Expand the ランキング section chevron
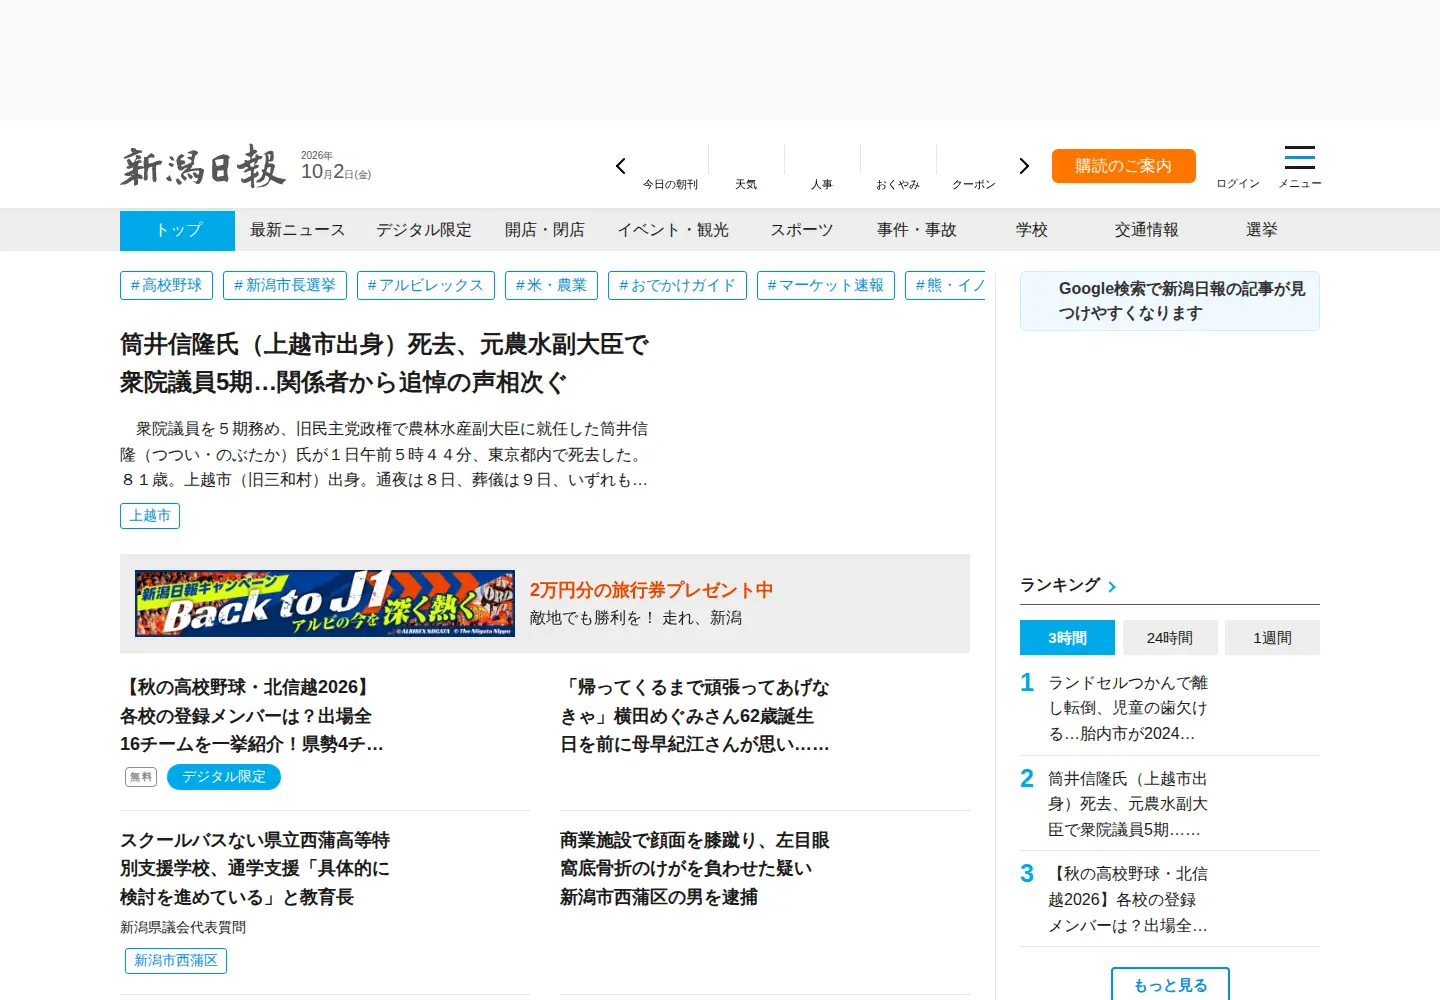This screenshot has height=1000, width=1440. coord(1112,587)
